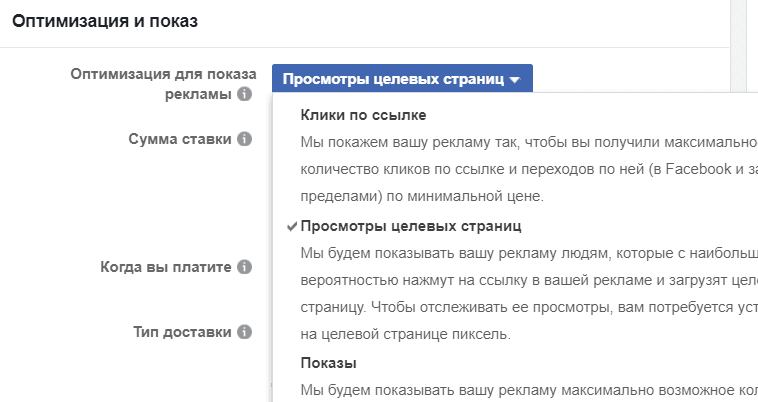Viewport: 758px width, 402px height.
Task: Click info icon beside "Оптимизация для показа рекламы"
Action: pos(243,94)
